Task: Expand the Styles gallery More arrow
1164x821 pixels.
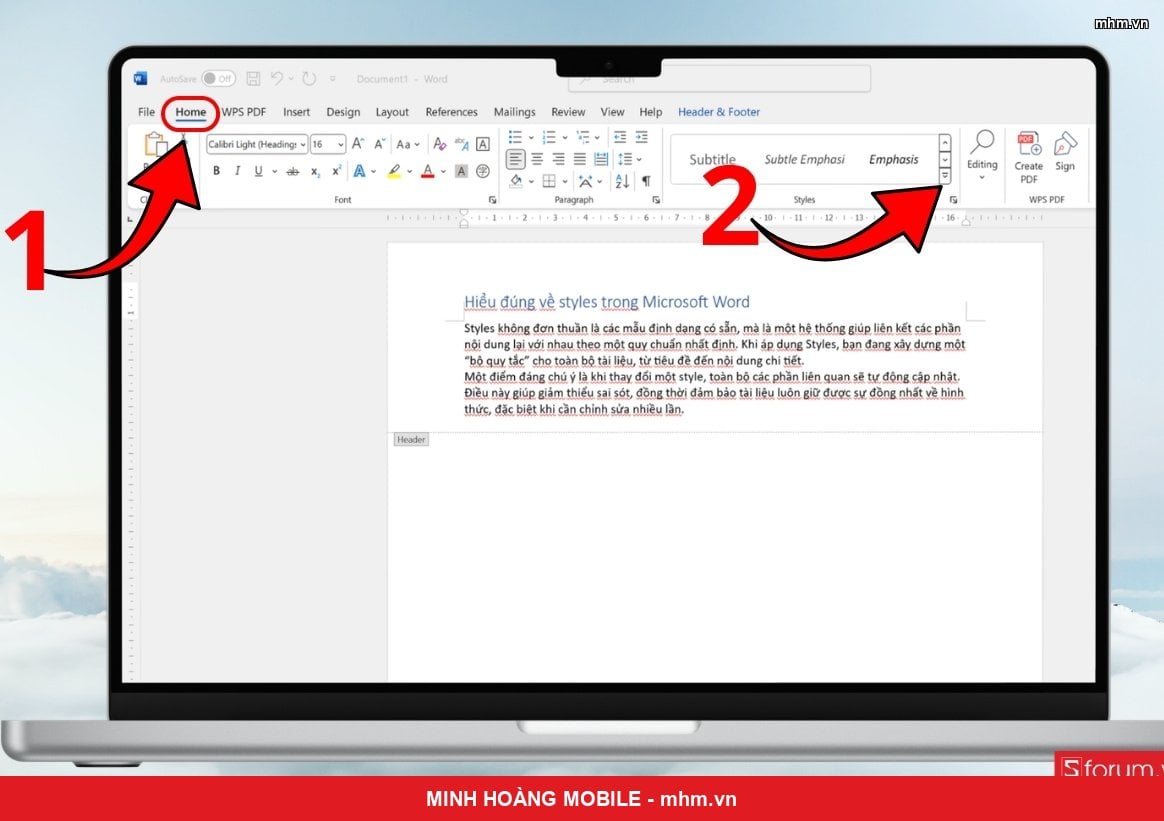Action: click(944, 176)
